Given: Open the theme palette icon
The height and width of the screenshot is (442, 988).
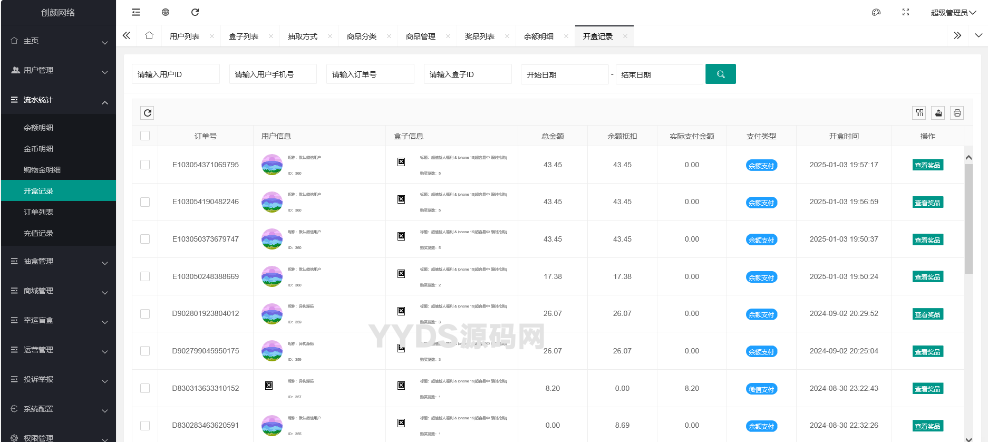Looking at the screenshot, I should [876, 12].
